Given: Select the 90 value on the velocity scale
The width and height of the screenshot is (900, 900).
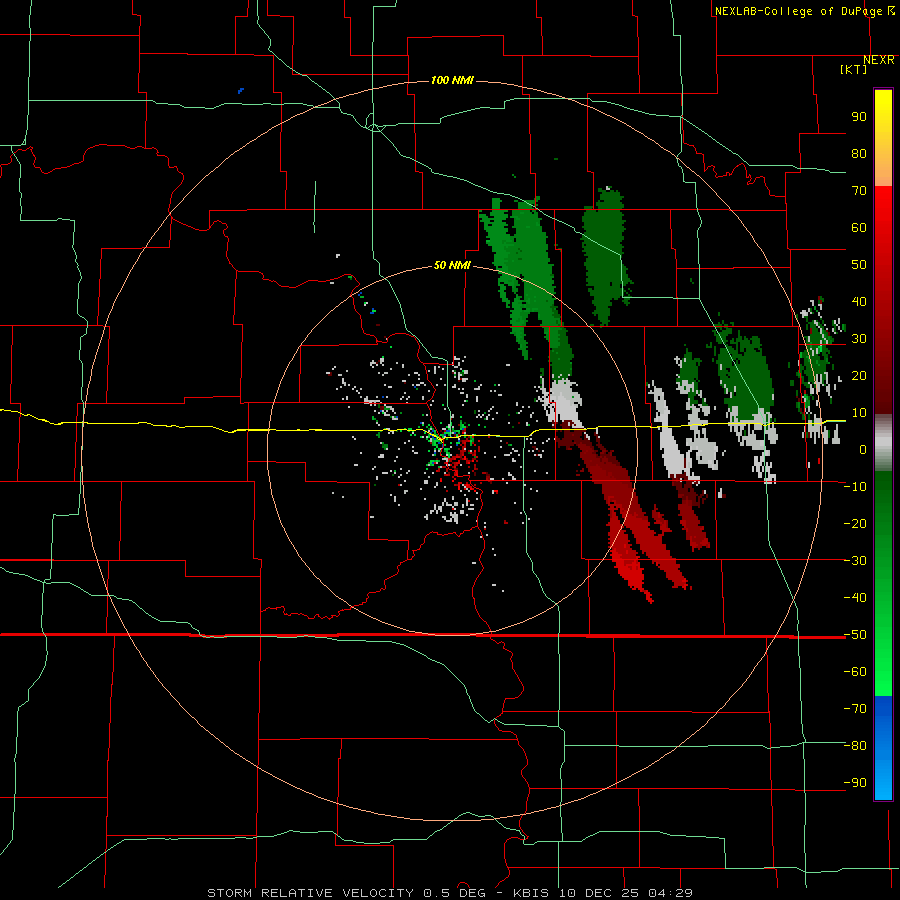Looking at the screenshot, I should tap(859, 117).
